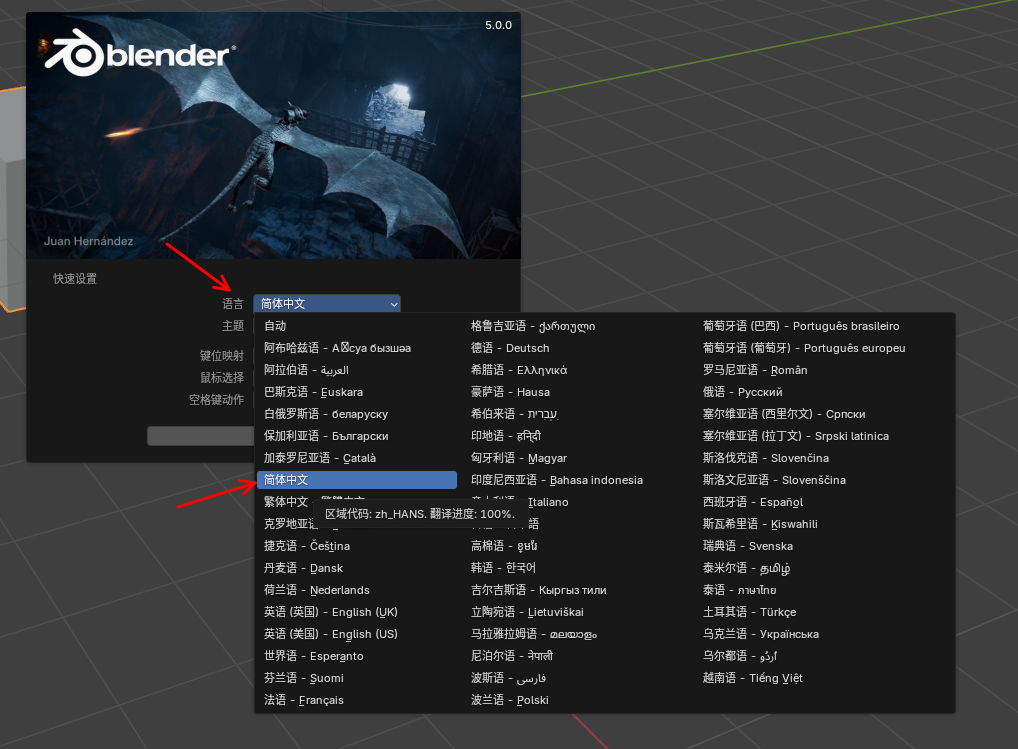The height and width of the screenshot is (749, 1018).
Task: Select 高棉语 language option
Action: pos(578,546)
